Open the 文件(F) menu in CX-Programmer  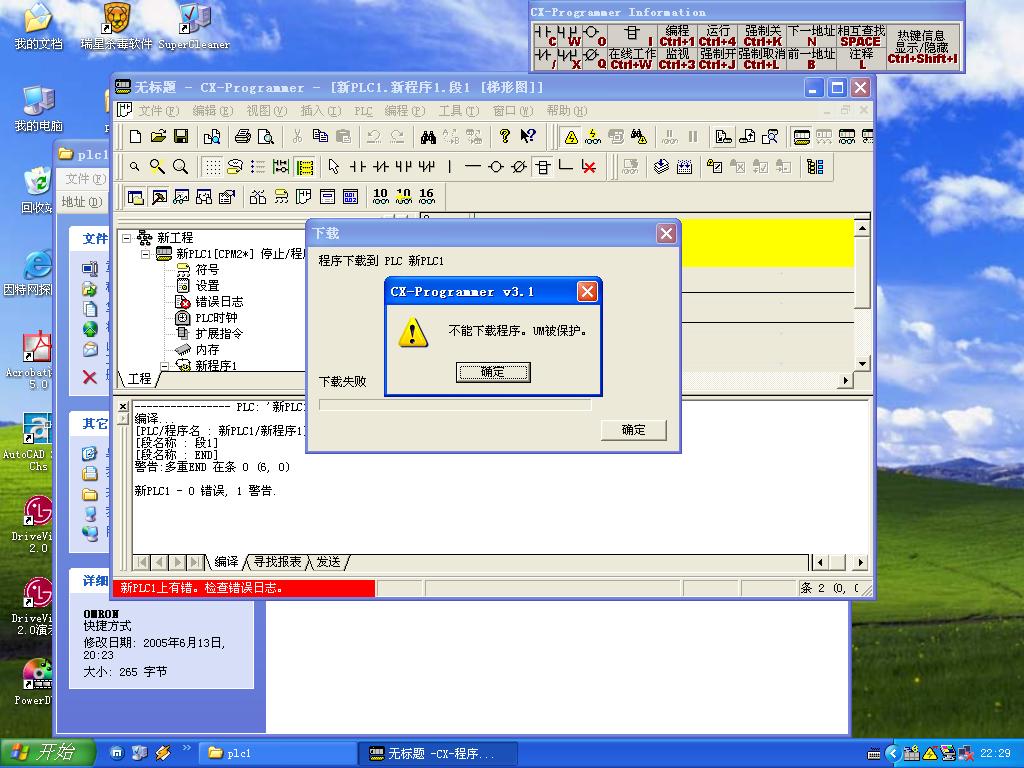[x=158, y=111]
